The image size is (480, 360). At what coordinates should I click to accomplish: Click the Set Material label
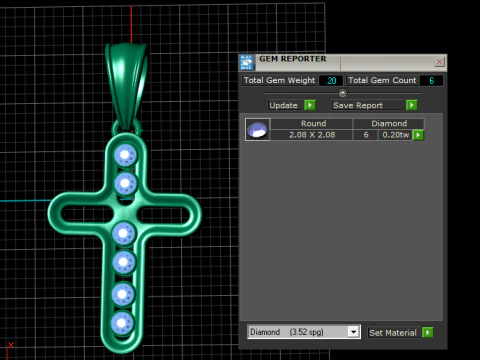coord(393,333)
